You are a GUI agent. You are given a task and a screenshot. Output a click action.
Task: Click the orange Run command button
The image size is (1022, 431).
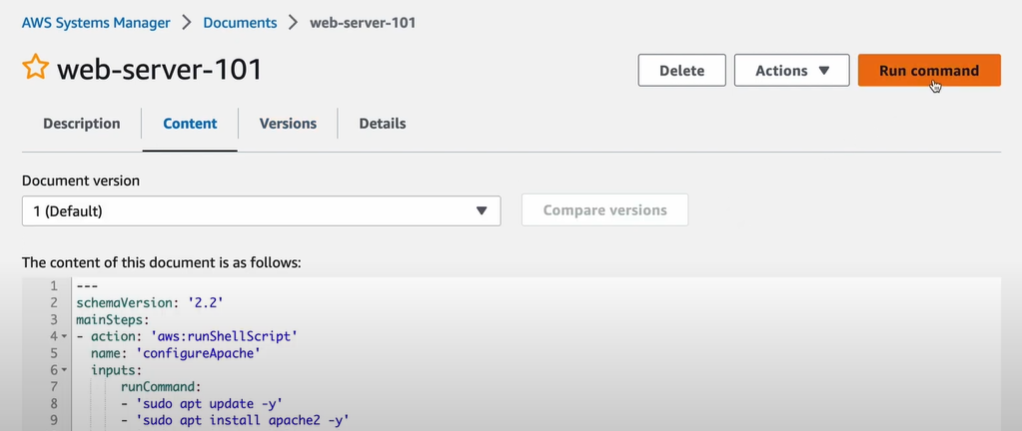[929, 70]
